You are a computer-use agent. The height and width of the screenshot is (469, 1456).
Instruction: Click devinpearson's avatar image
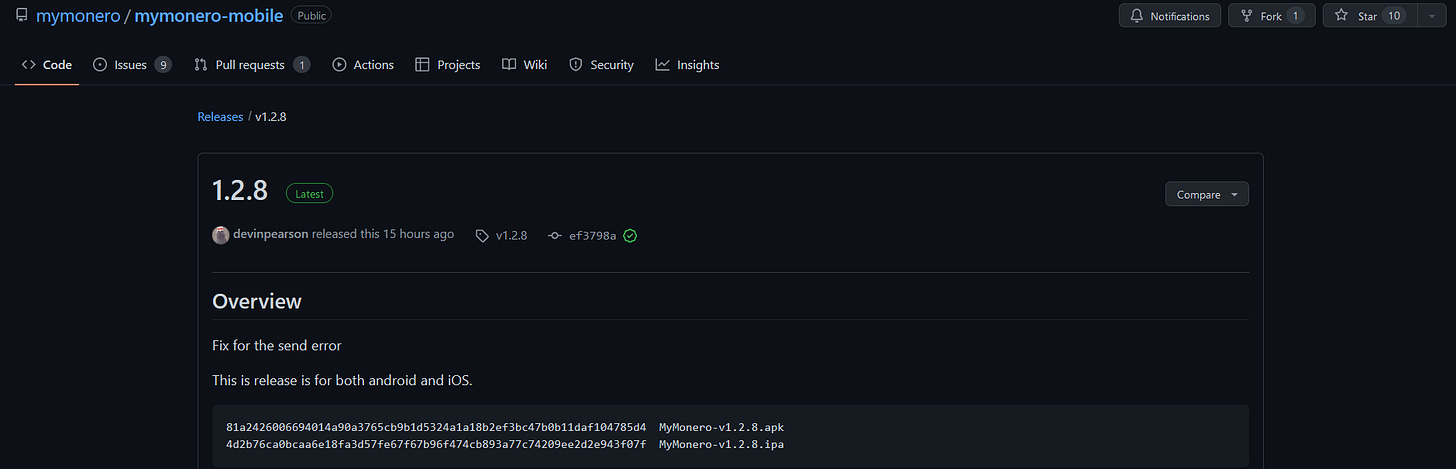(221, 235)
